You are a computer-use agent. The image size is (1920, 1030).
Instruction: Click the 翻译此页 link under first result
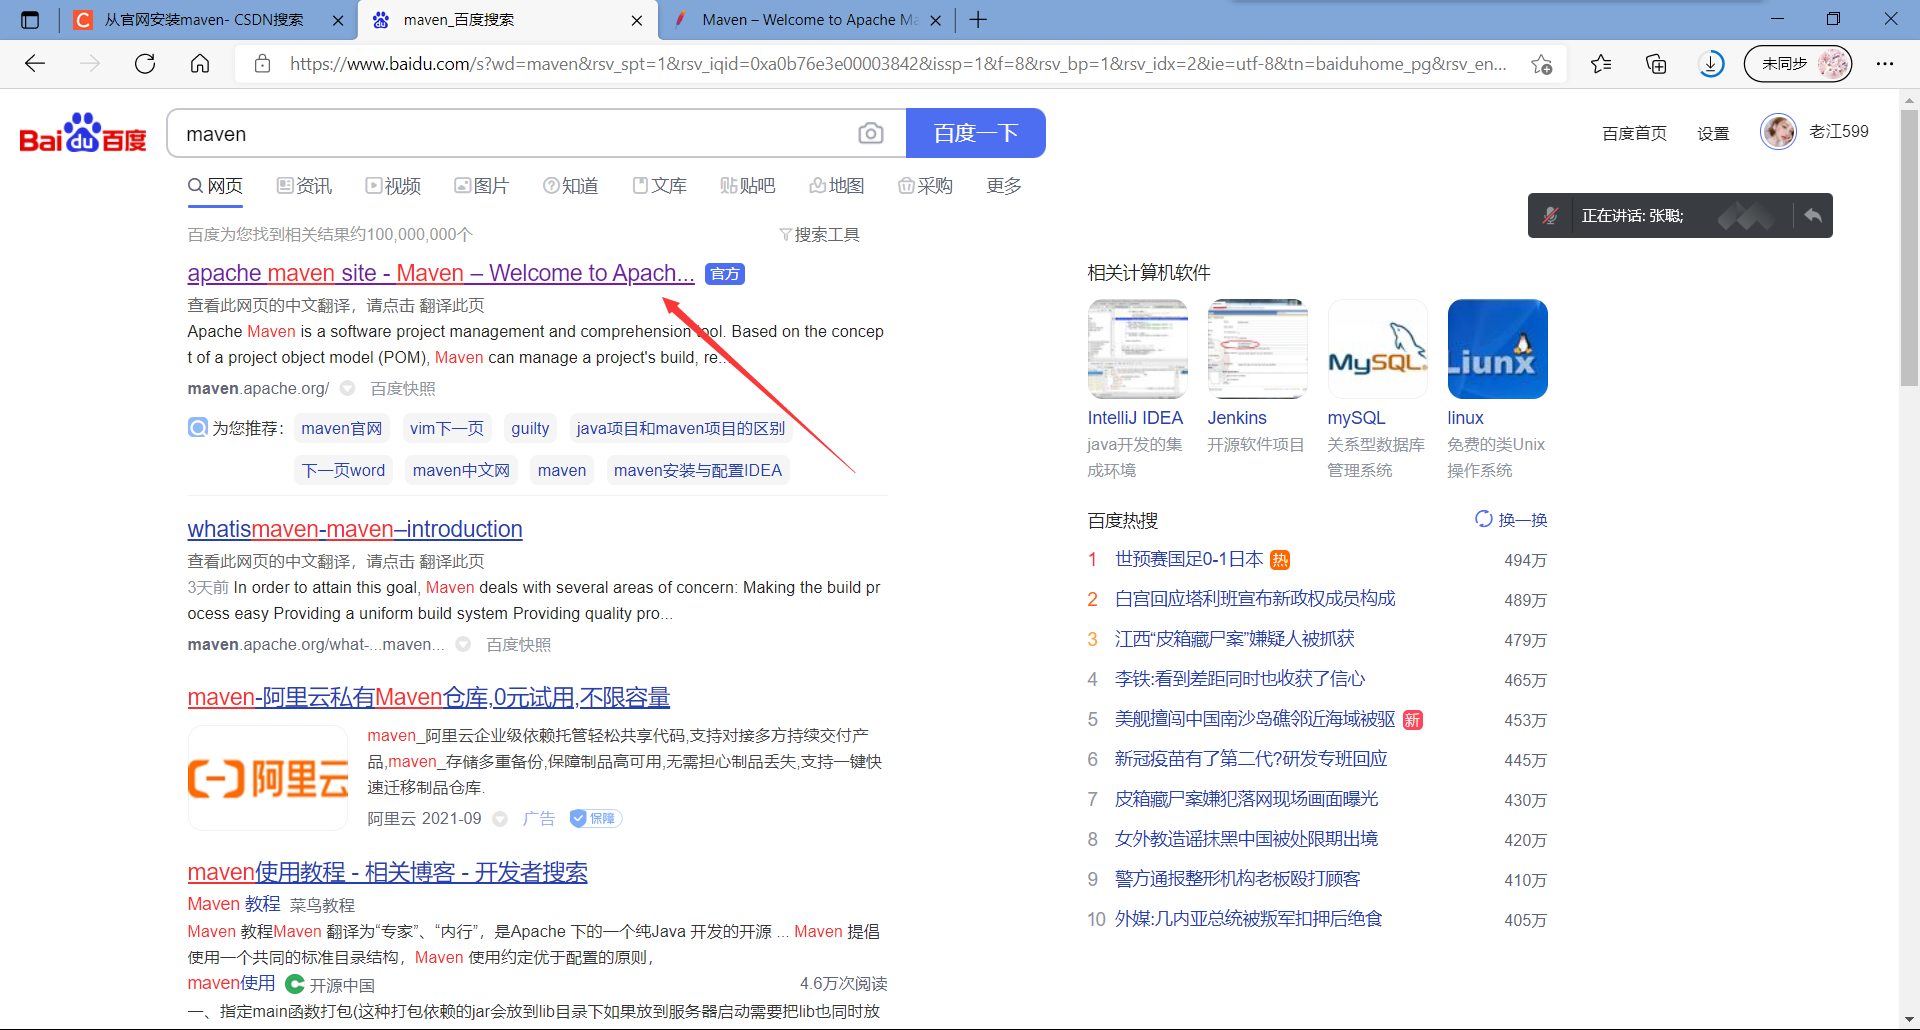[x=452, y=306]
